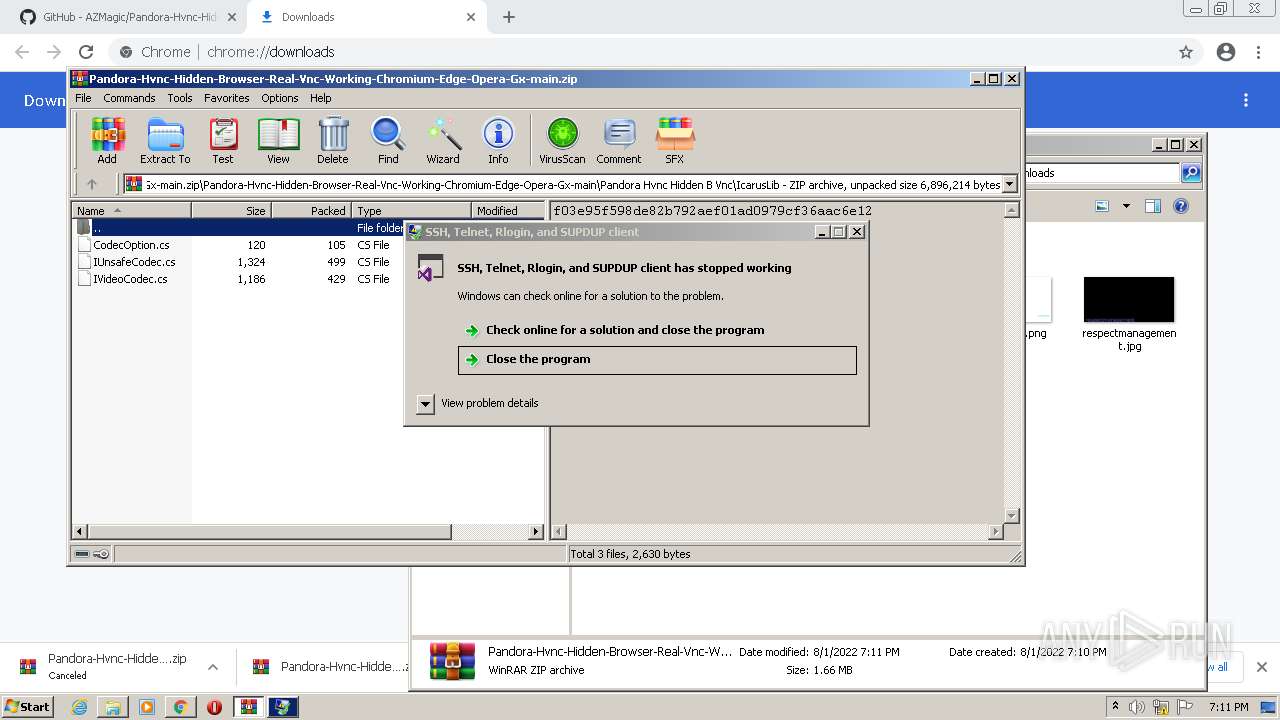Image resolution: width=1280 pixels, height=720 pixels.
Task: Click Chrome back navigation arrow
Action: 22,52
